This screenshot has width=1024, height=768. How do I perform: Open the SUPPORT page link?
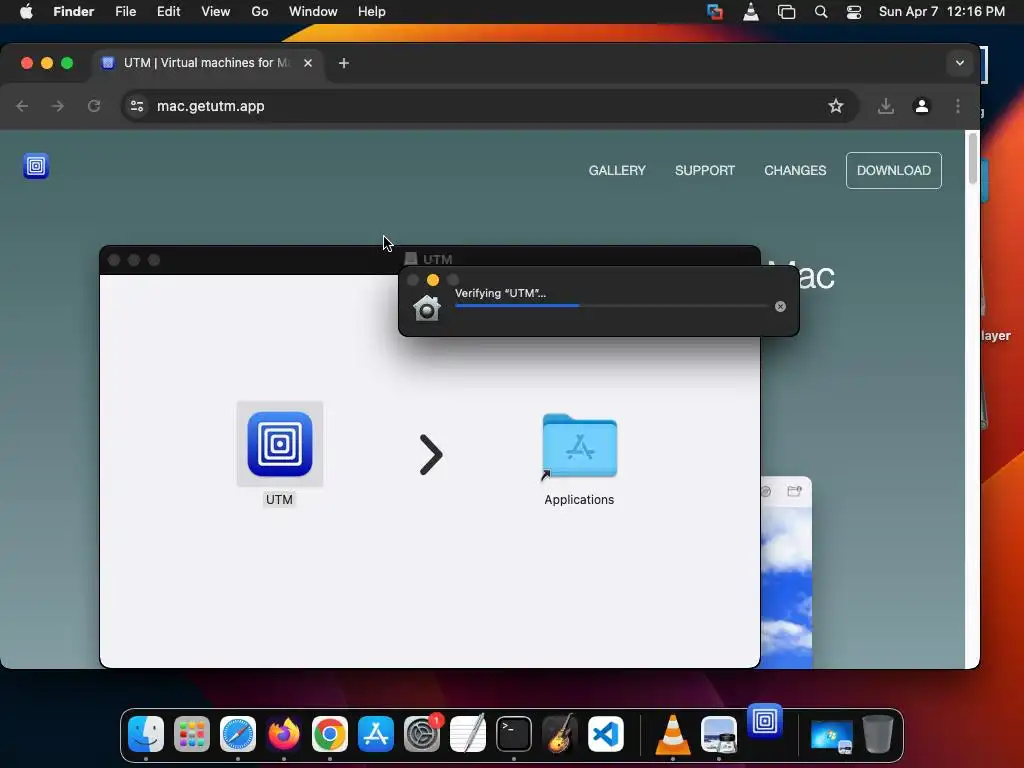coord(705,170)
